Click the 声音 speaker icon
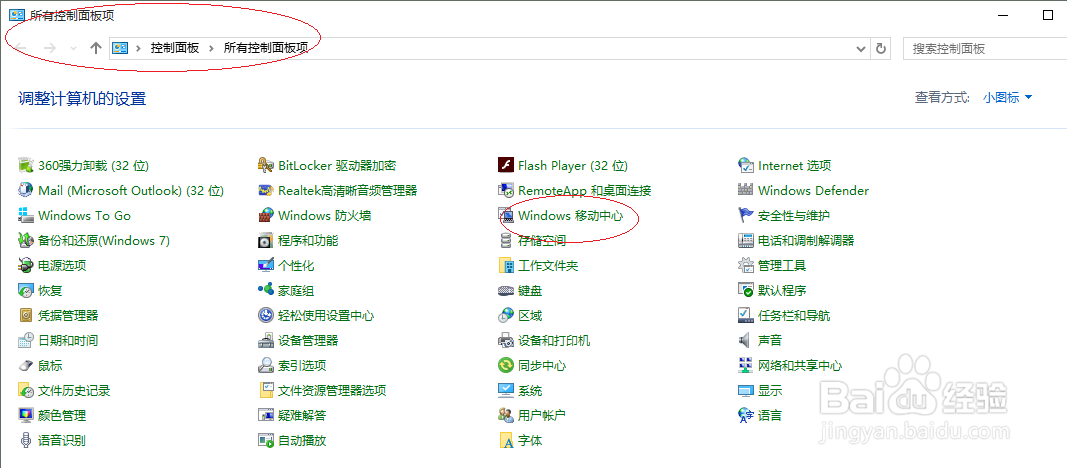1067x468 pixels. tap(746, 340)
